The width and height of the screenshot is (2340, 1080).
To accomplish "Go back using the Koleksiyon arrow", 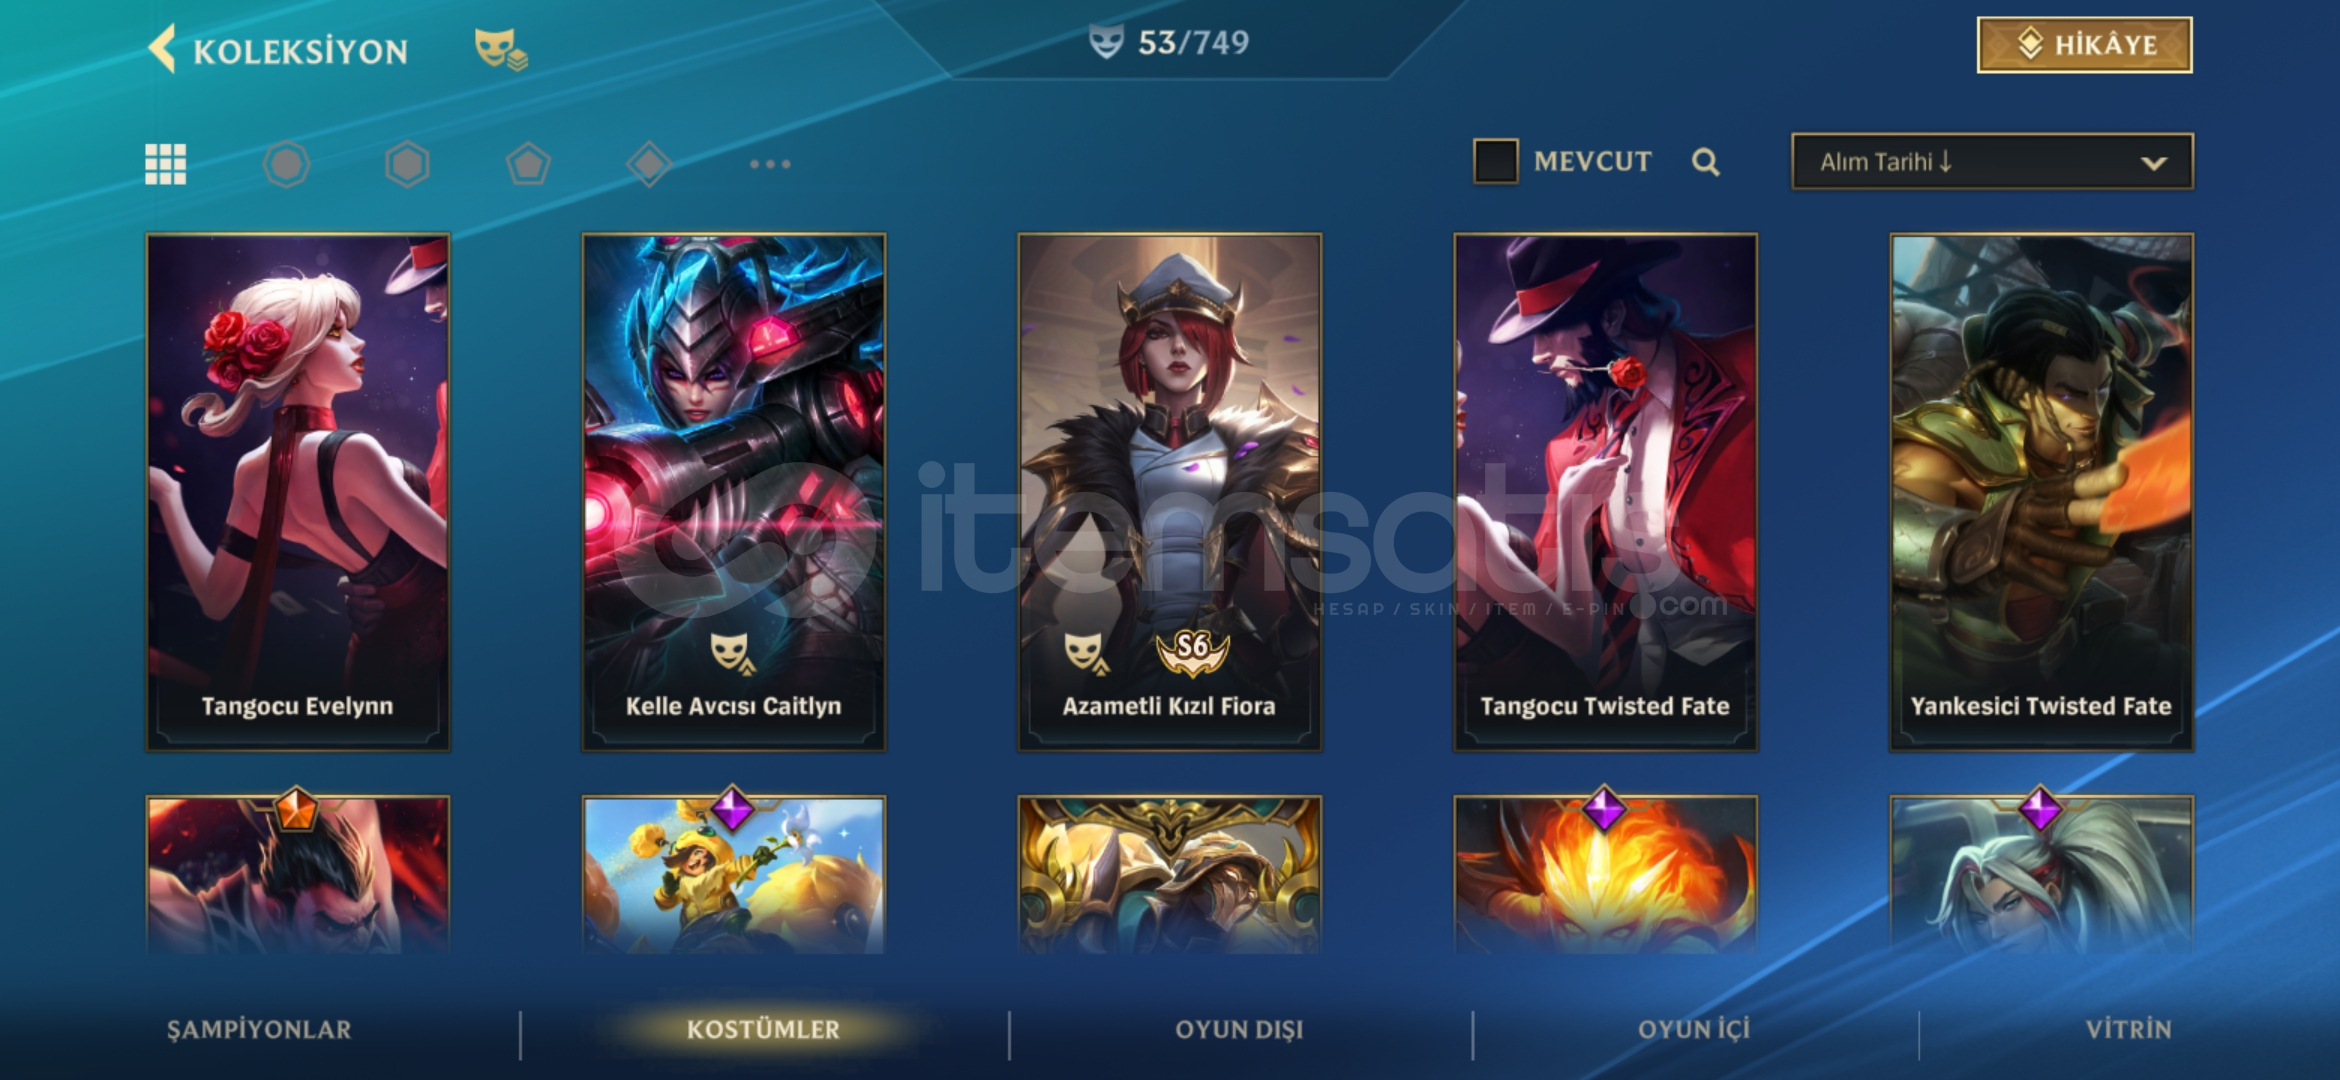I will (x=162, y=48).
